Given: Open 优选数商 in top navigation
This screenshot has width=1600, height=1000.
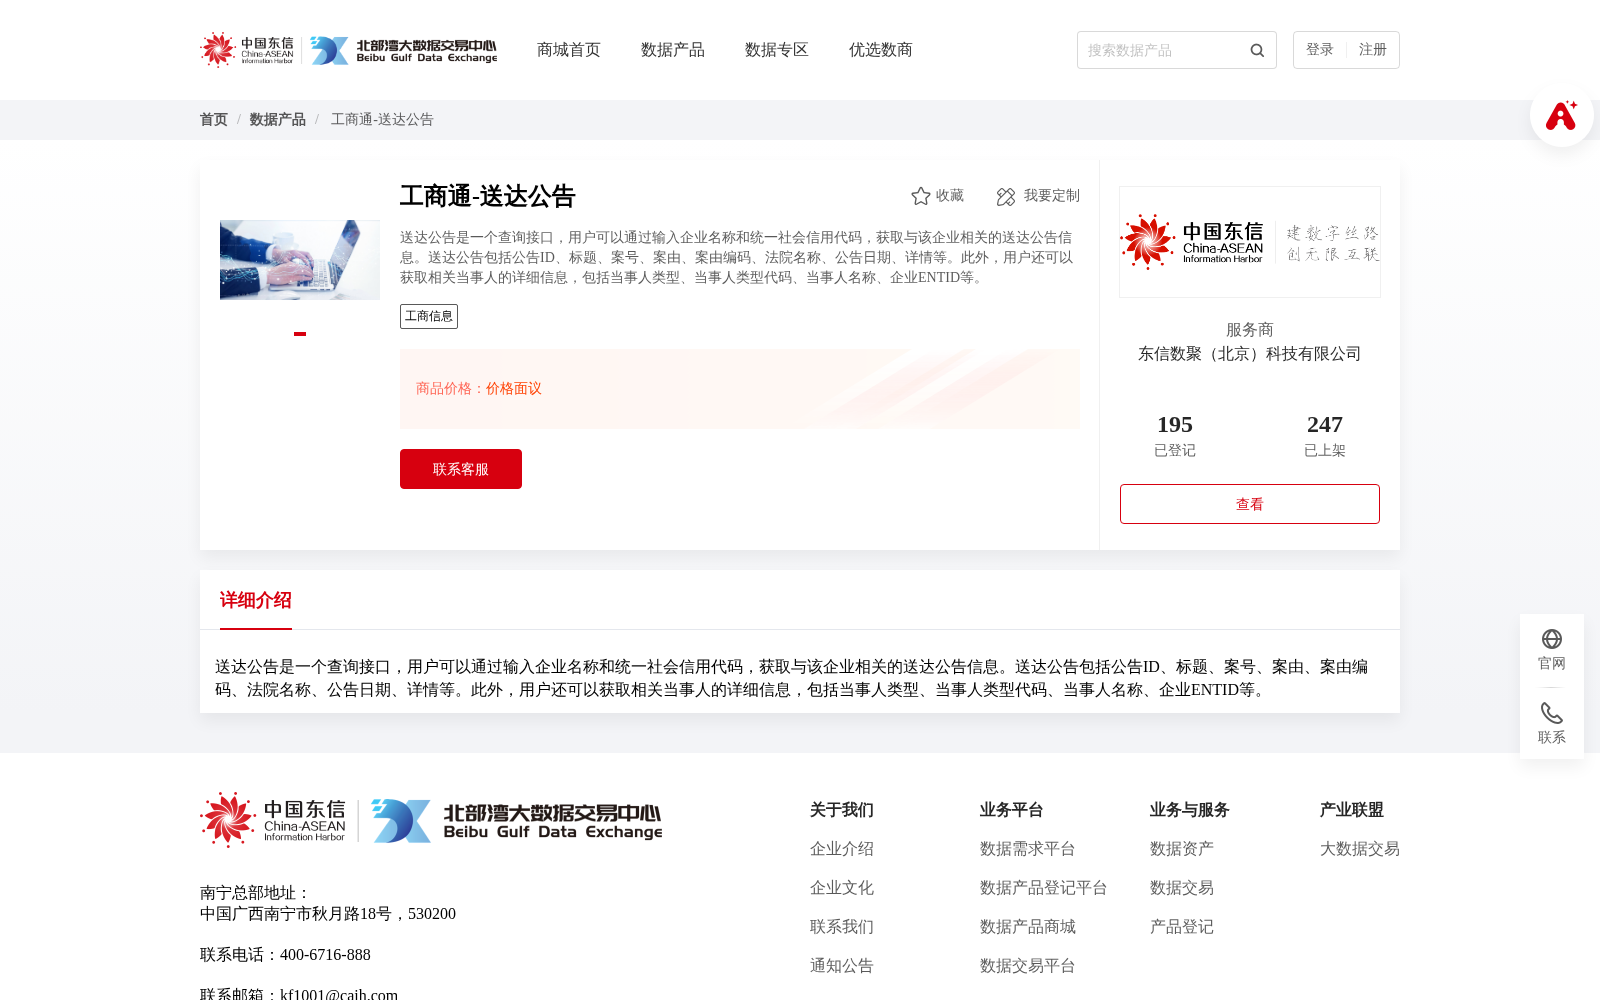Looking at the screenshot, I should 881,50.
